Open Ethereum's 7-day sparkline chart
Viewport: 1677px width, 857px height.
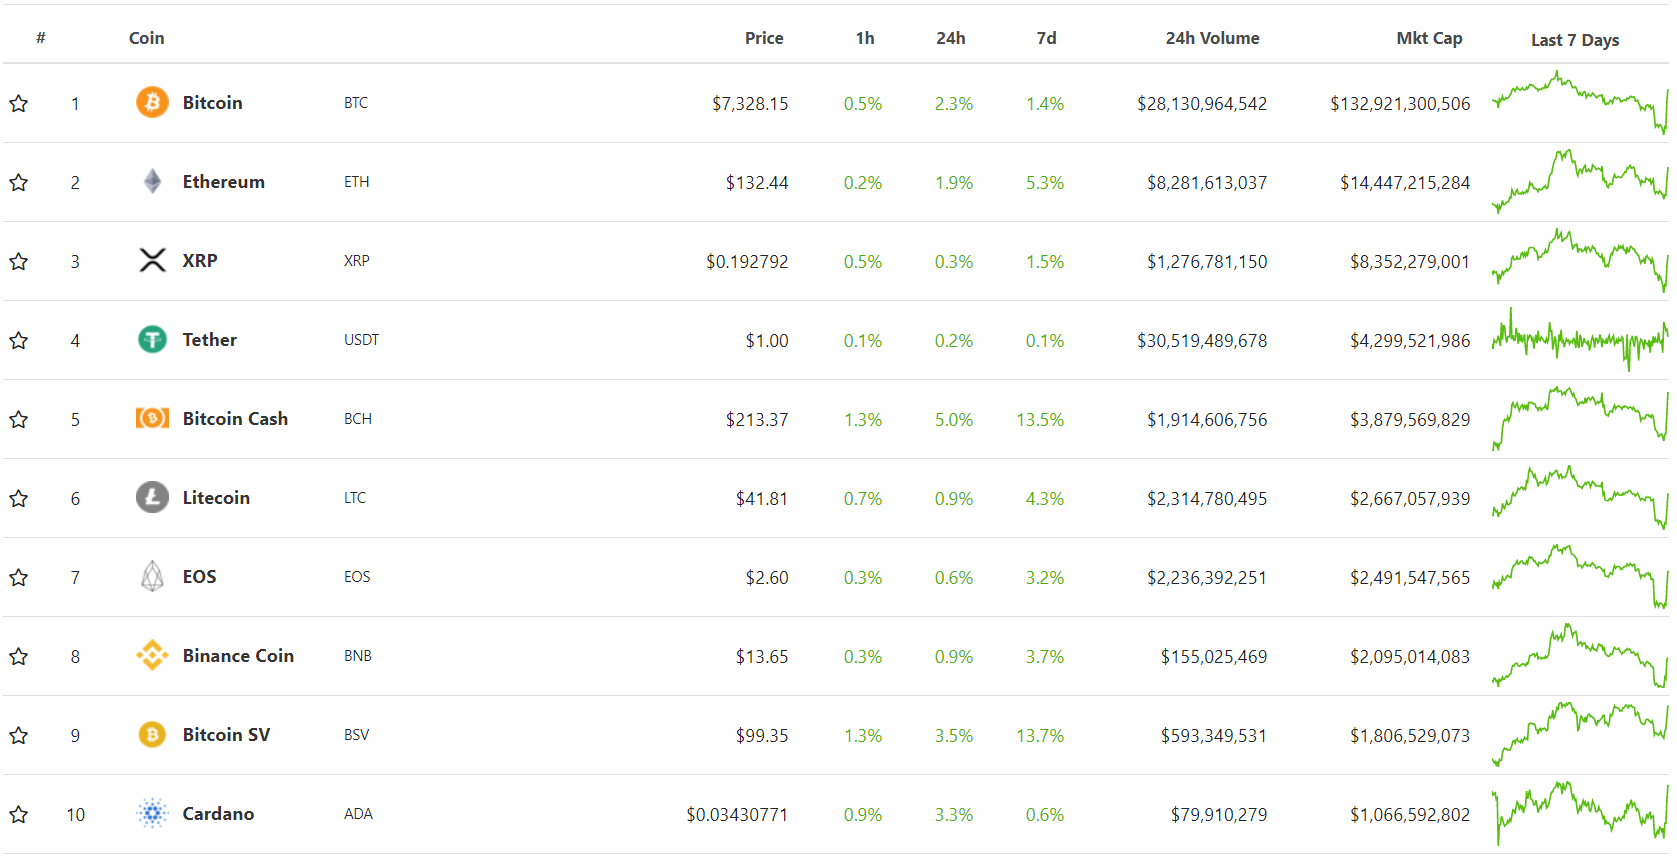[x=1580, y=181]
